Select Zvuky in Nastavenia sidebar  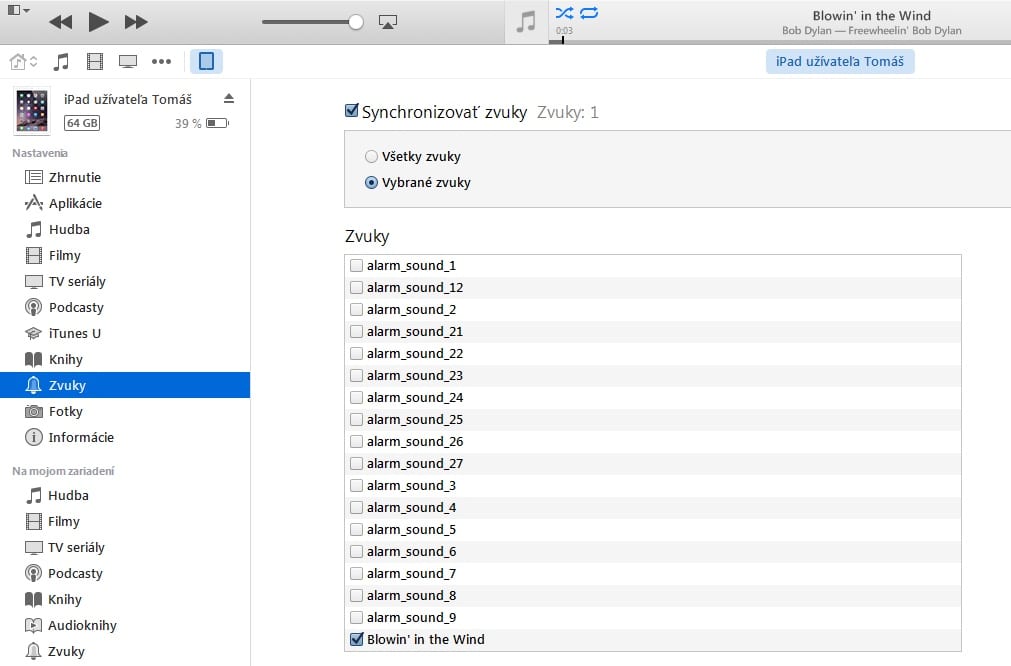click(125, 385)
